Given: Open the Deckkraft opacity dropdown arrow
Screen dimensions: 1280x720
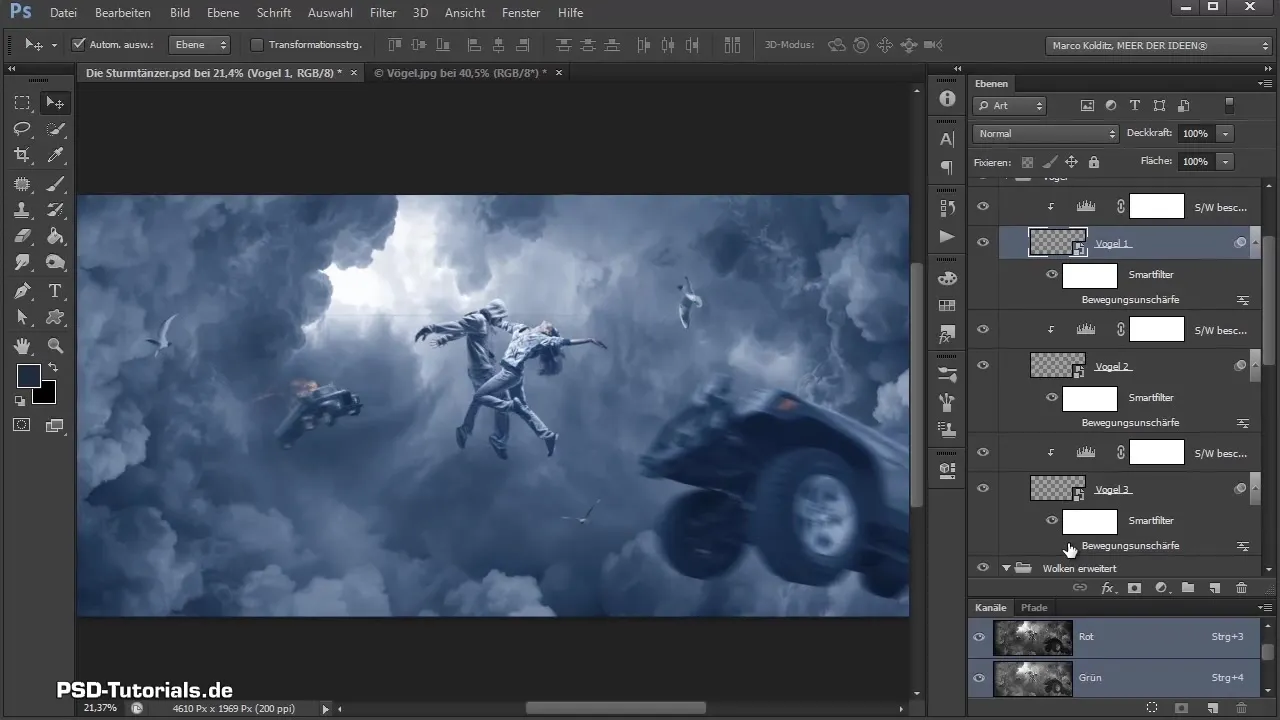Looking at the screenshot, I should (1225, 134).
